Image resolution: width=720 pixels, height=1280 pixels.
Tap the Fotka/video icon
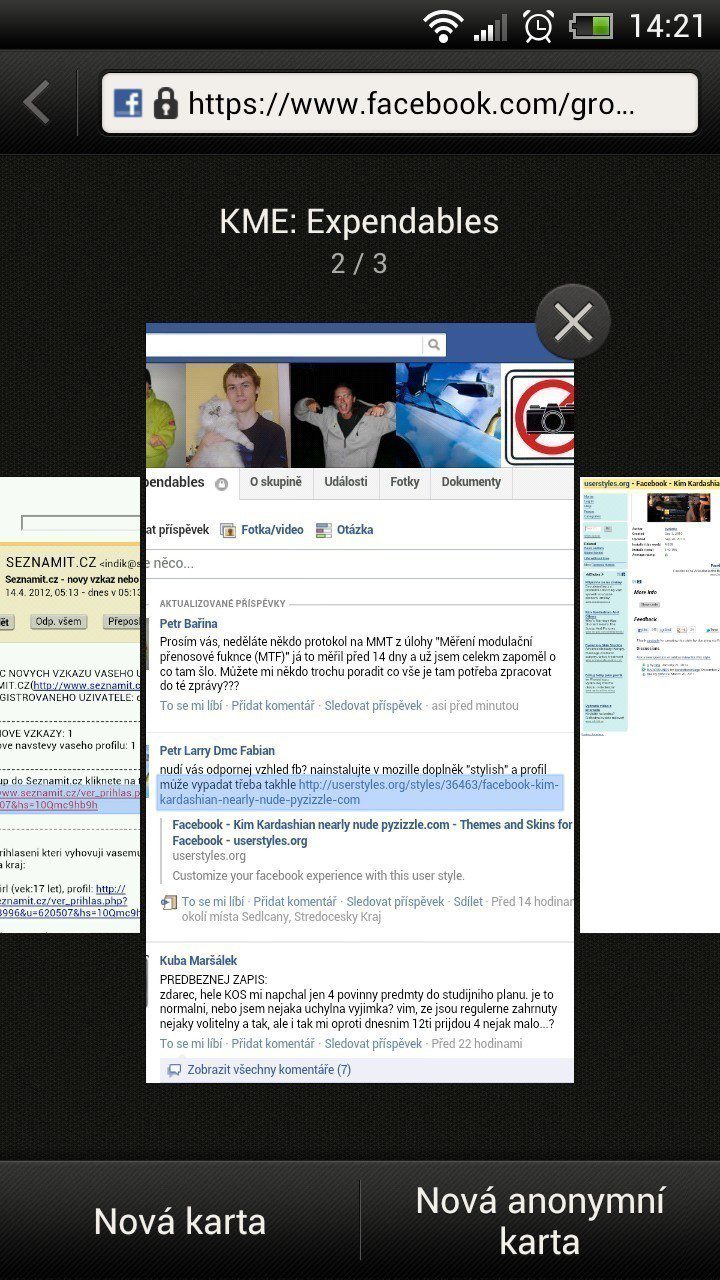tap(228, 530)
